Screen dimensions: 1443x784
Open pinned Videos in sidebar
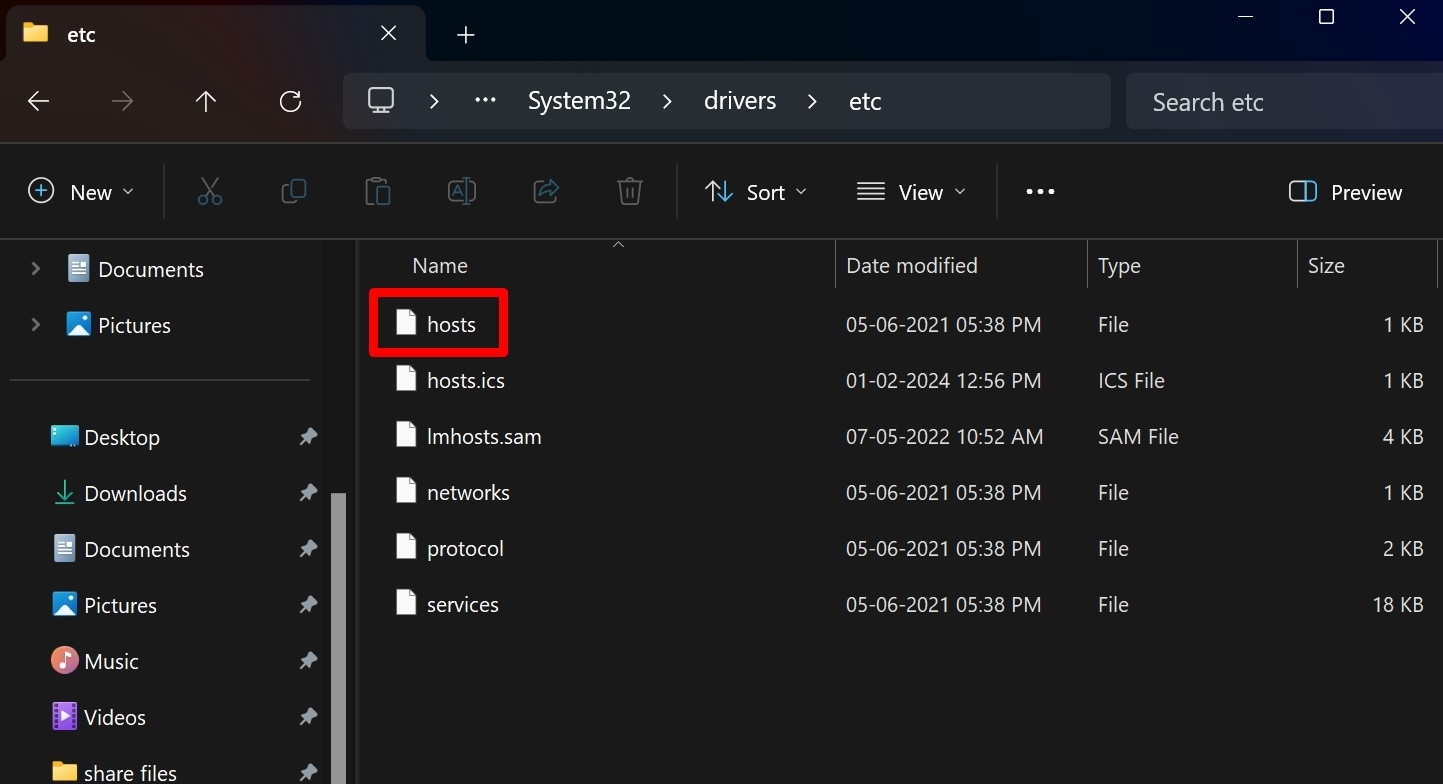[98, 717]
